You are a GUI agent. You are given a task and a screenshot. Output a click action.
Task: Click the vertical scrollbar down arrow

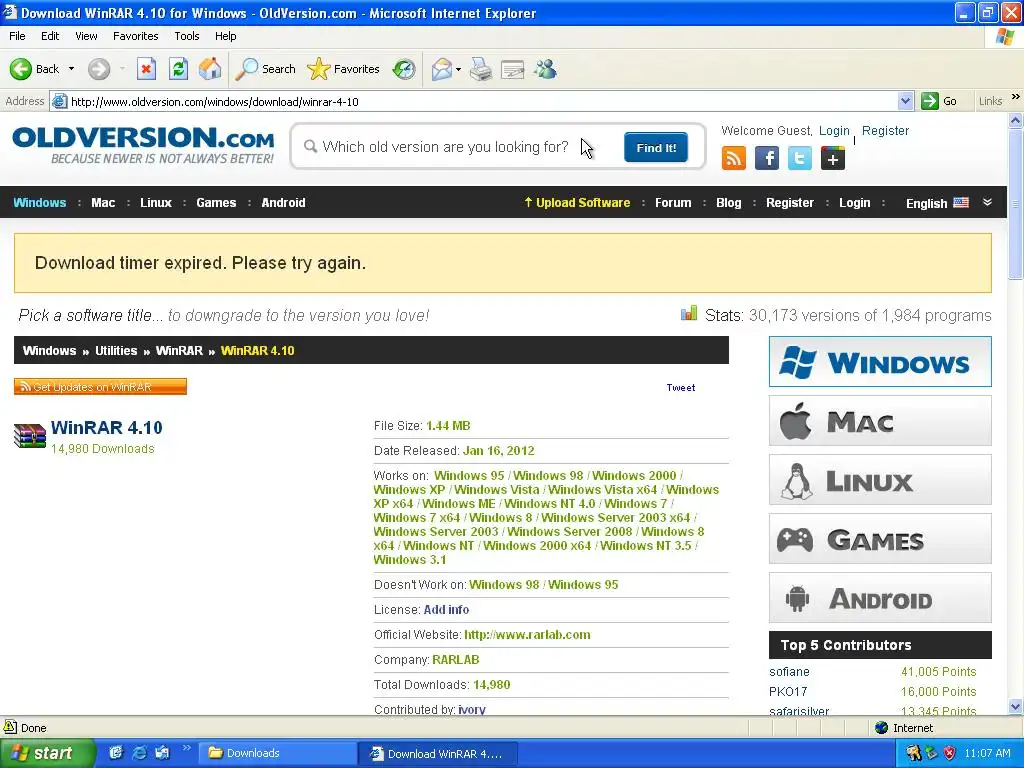pos(1016,707)
